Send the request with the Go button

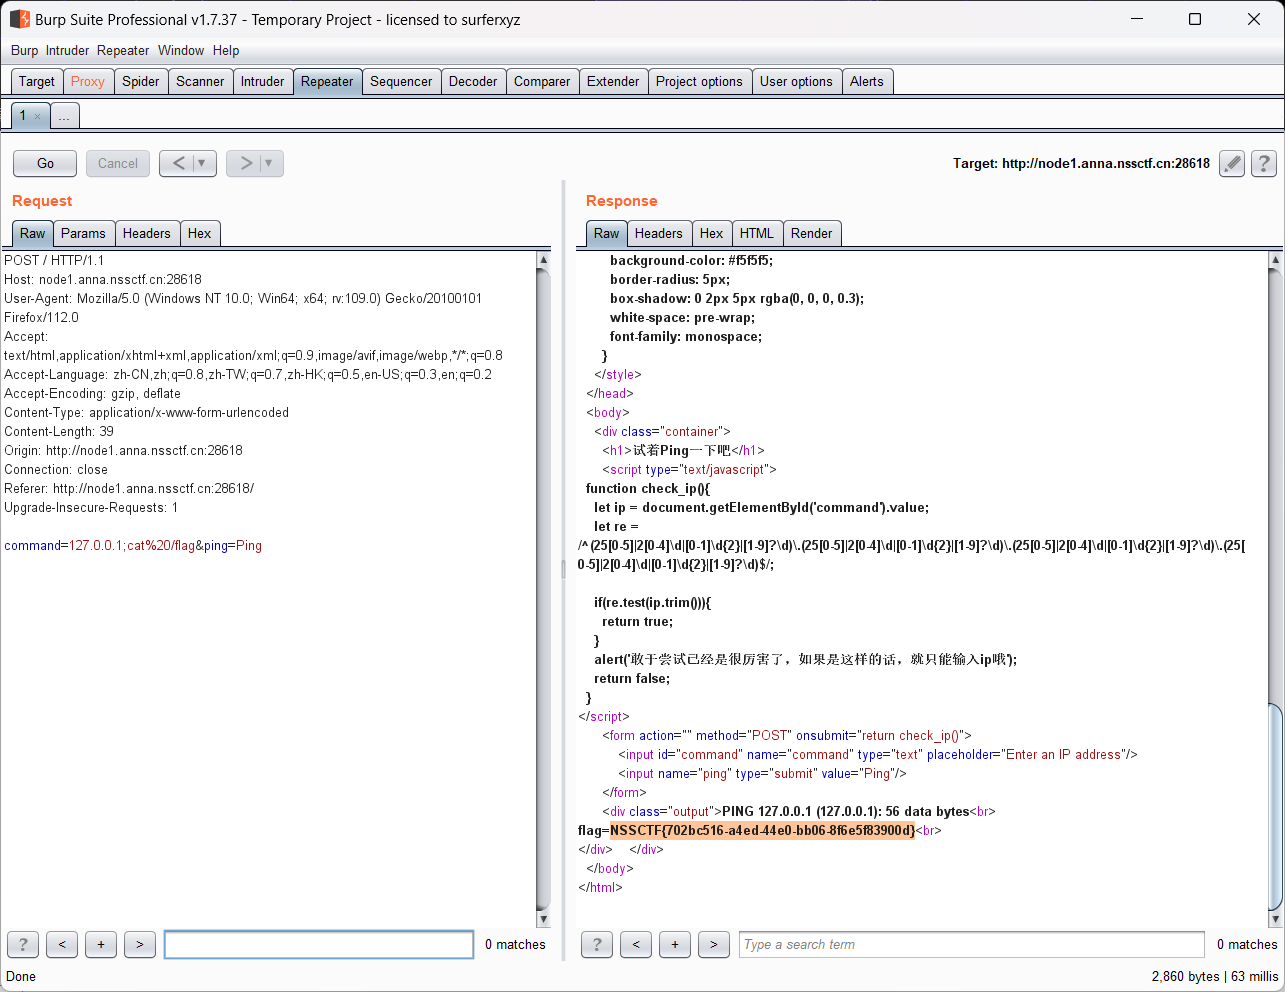45,163
